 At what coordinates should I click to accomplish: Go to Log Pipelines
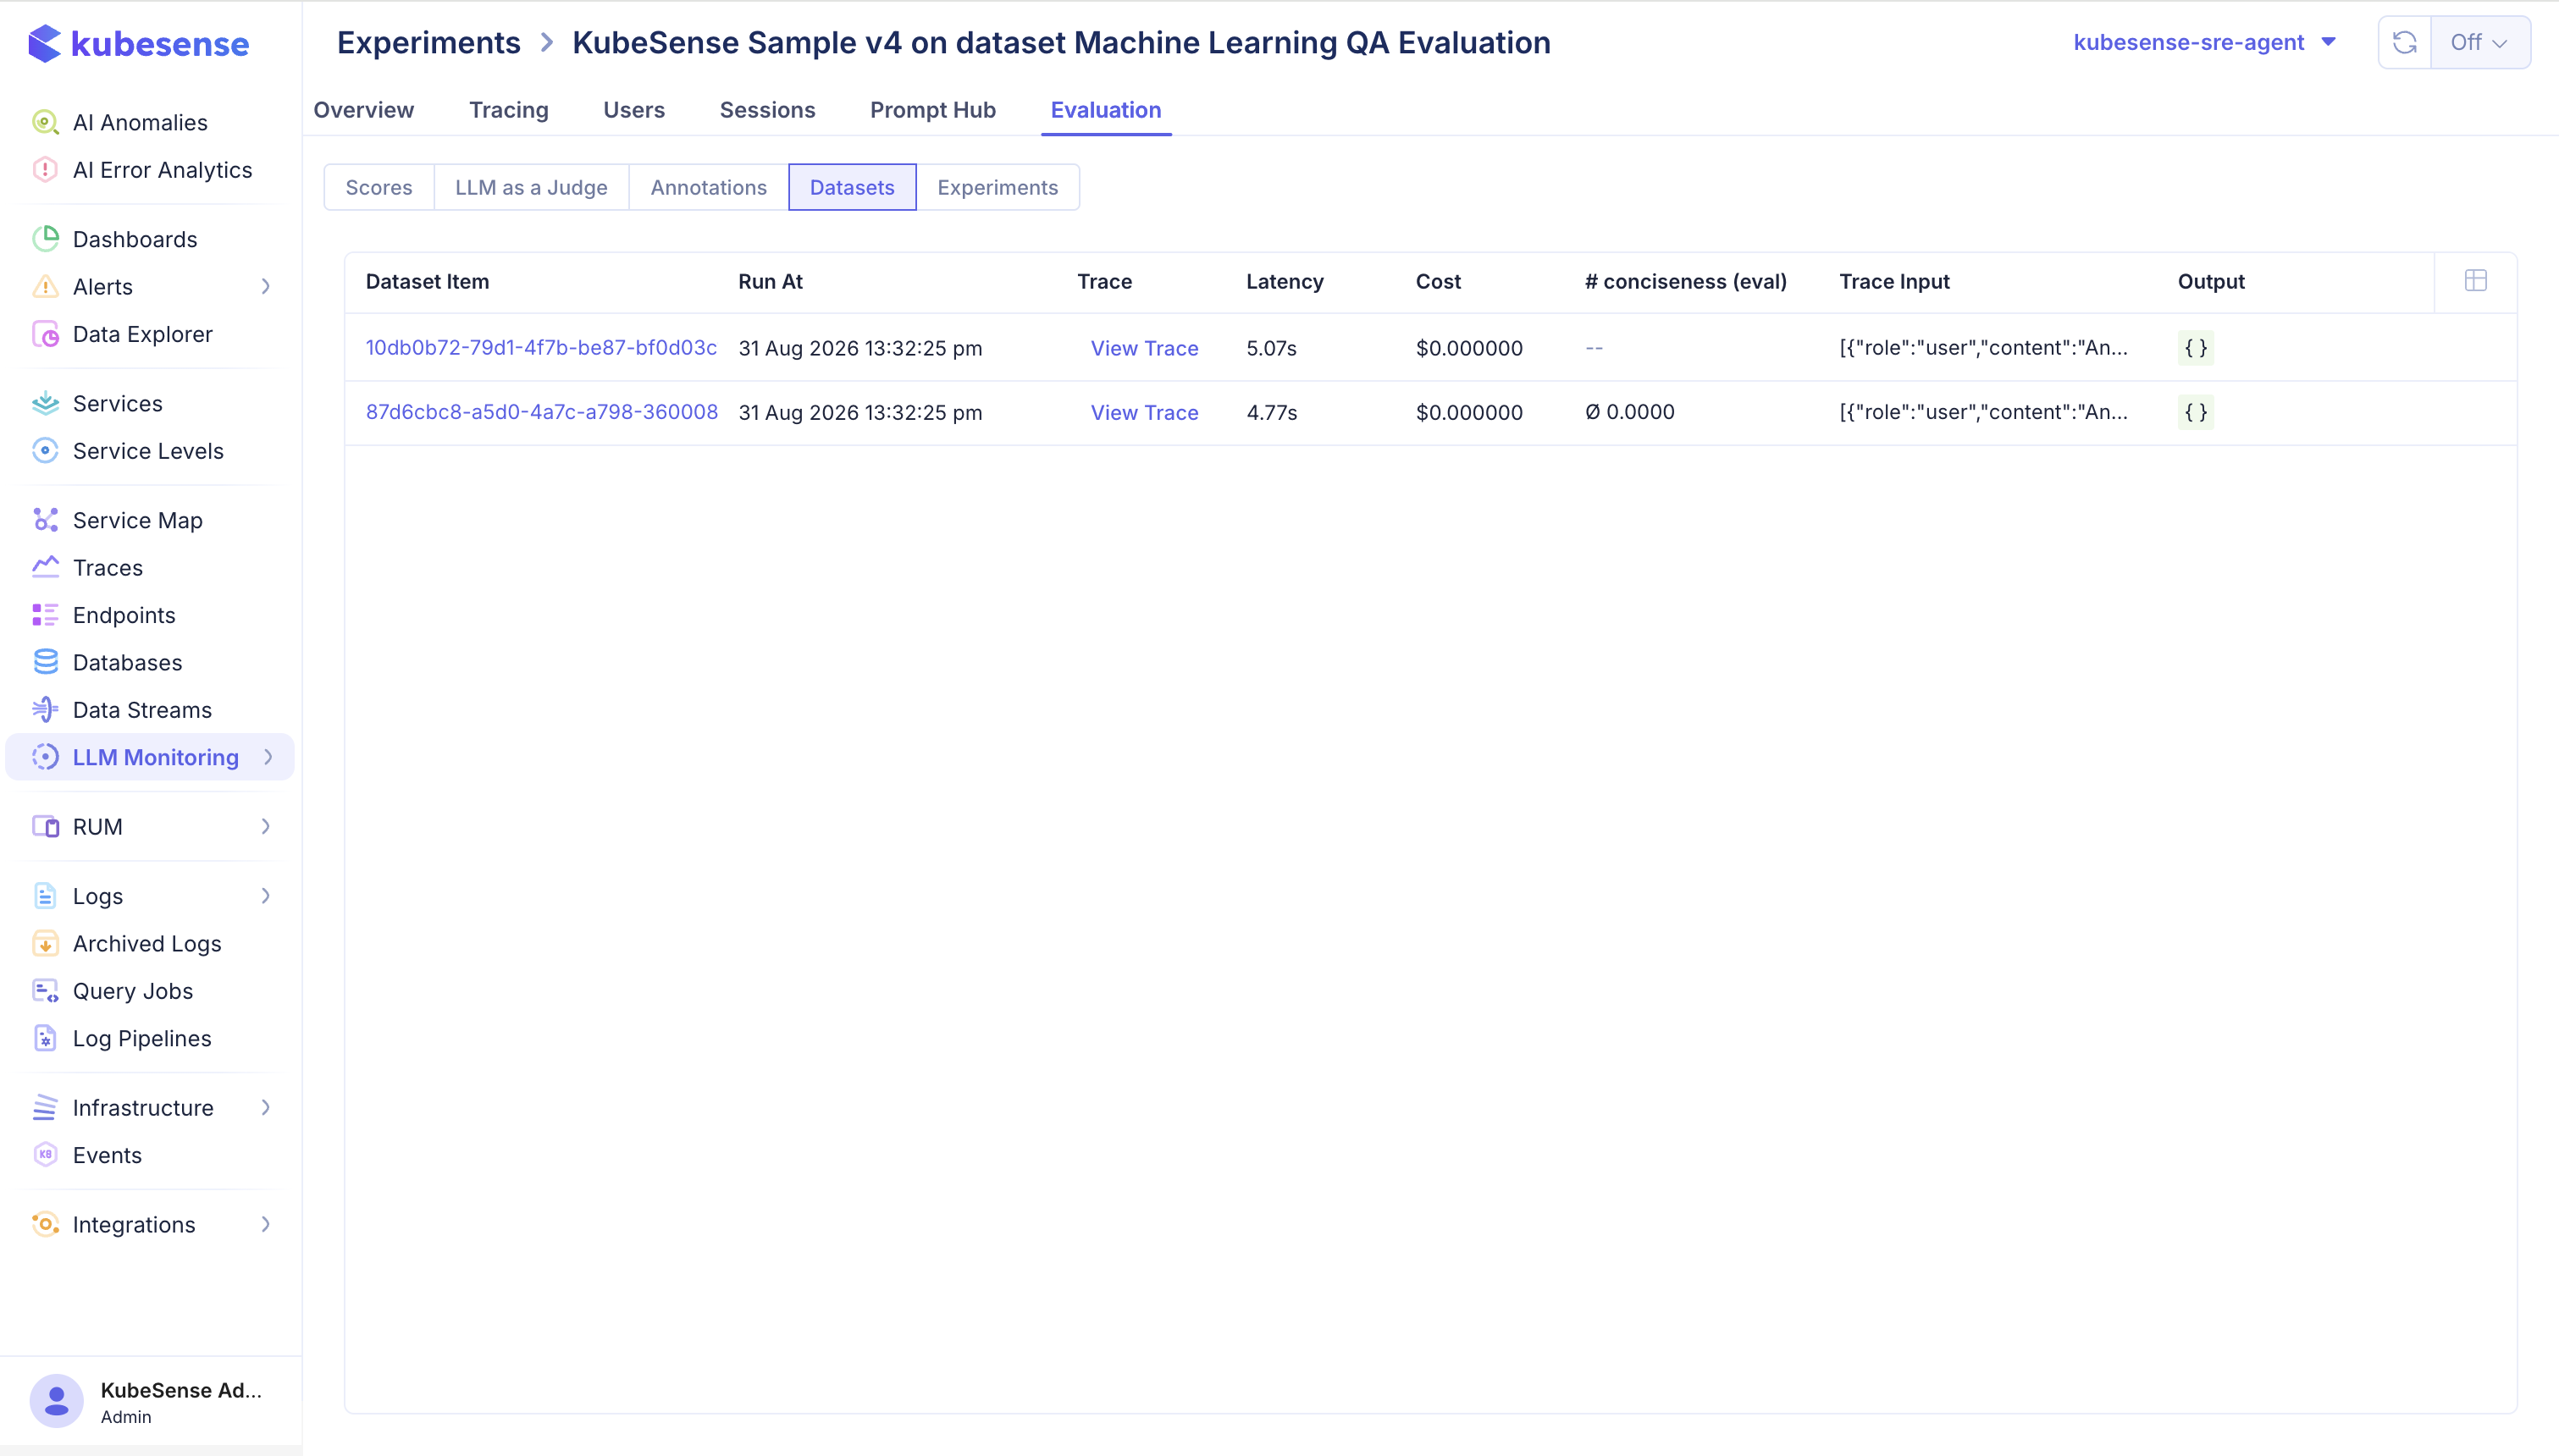(x=142, y=1038)
